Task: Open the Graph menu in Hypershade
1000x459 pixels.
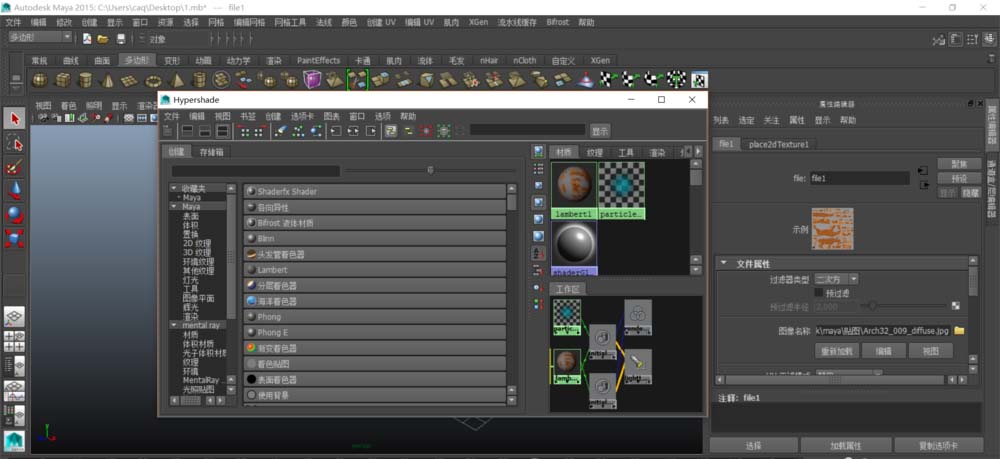Action: [x=332, y=117]
